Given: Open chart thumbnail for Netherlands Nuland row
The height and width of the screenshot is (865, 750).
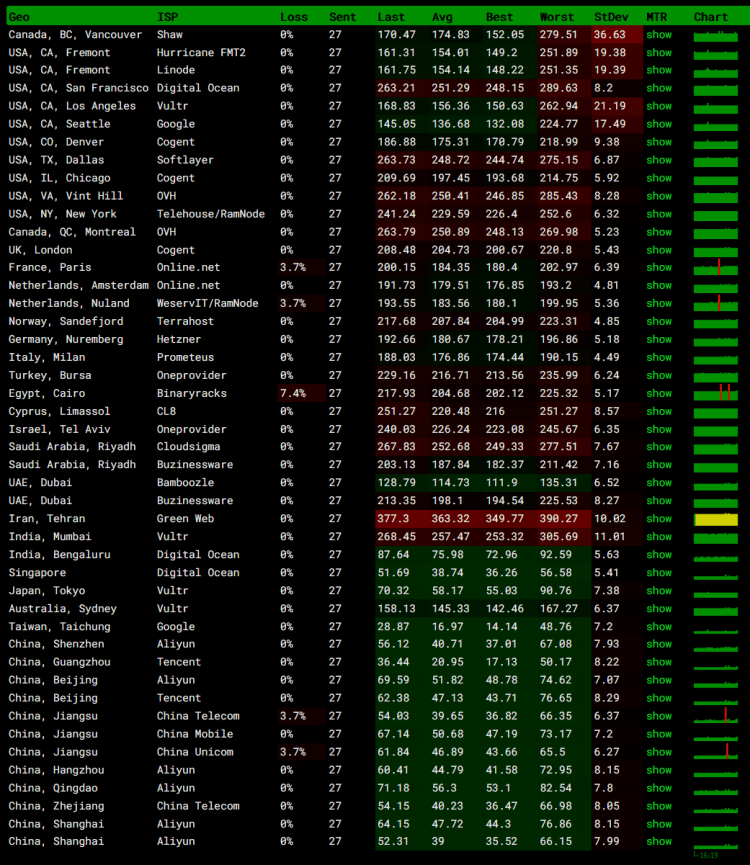Looking at the screenshot, I should pyautogui.click(x=716, y=303).
